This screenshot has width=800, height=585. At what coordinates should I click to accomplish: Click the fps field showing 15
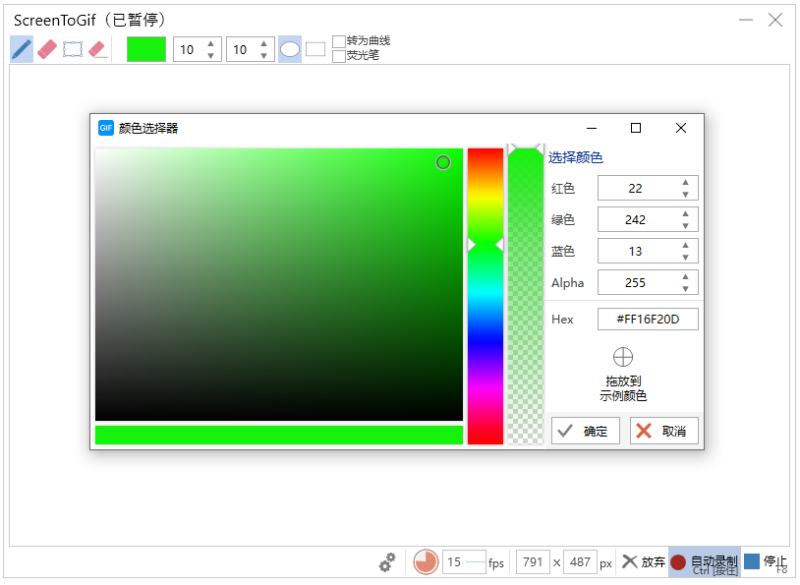[x=463, y=562]
